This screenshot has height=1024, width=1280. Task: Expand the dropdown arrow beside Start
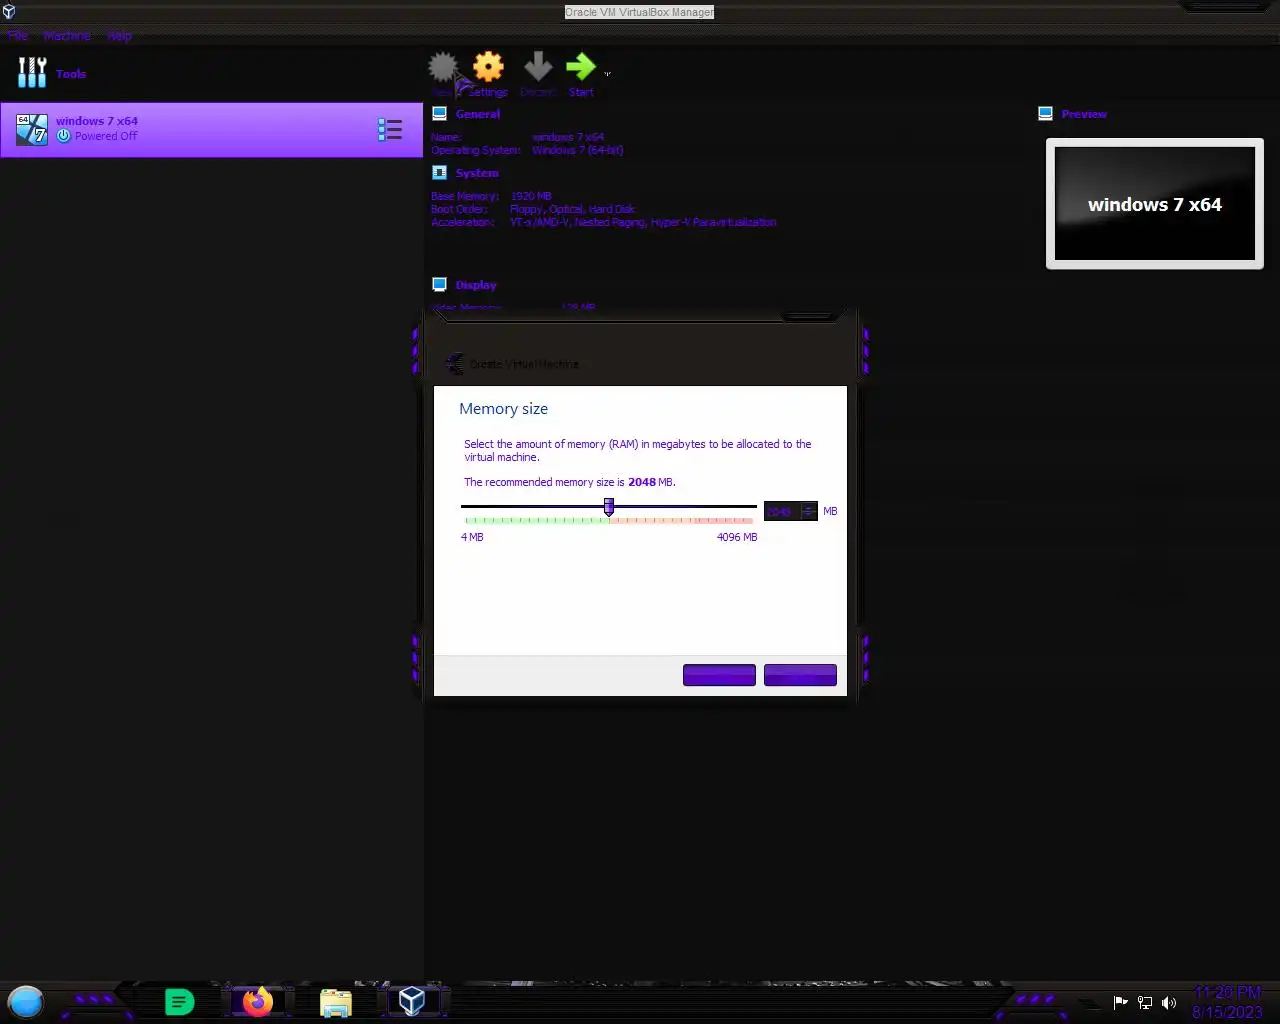(607, 74)
